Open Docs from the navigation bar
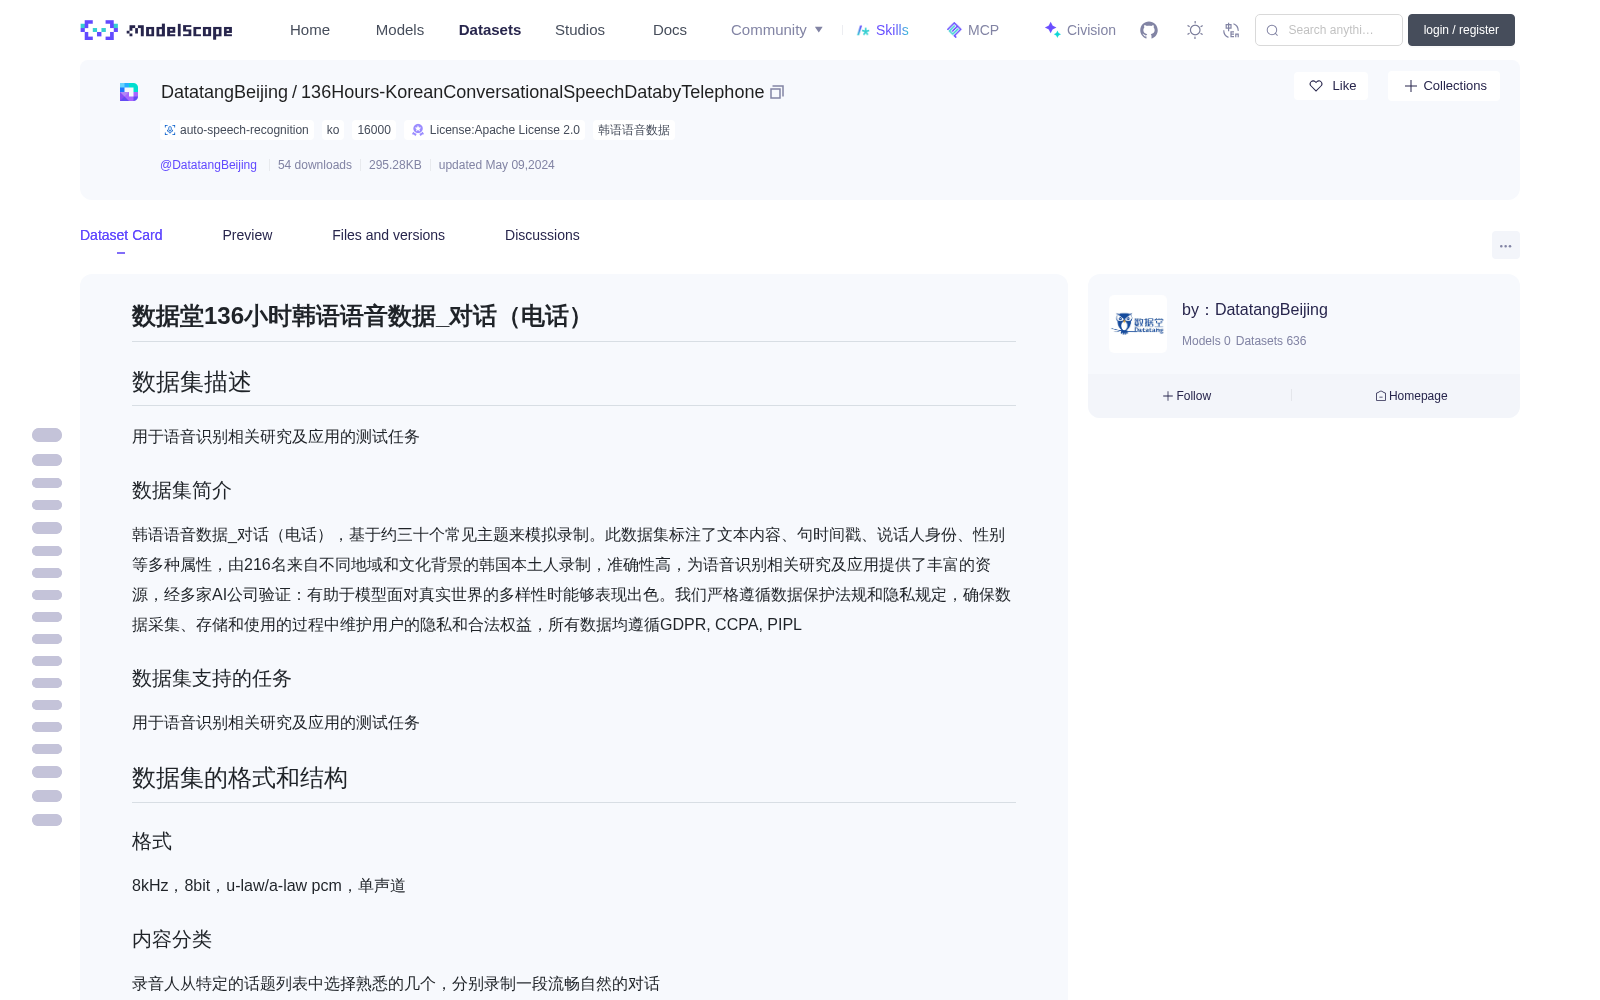 tap(670, 30)
